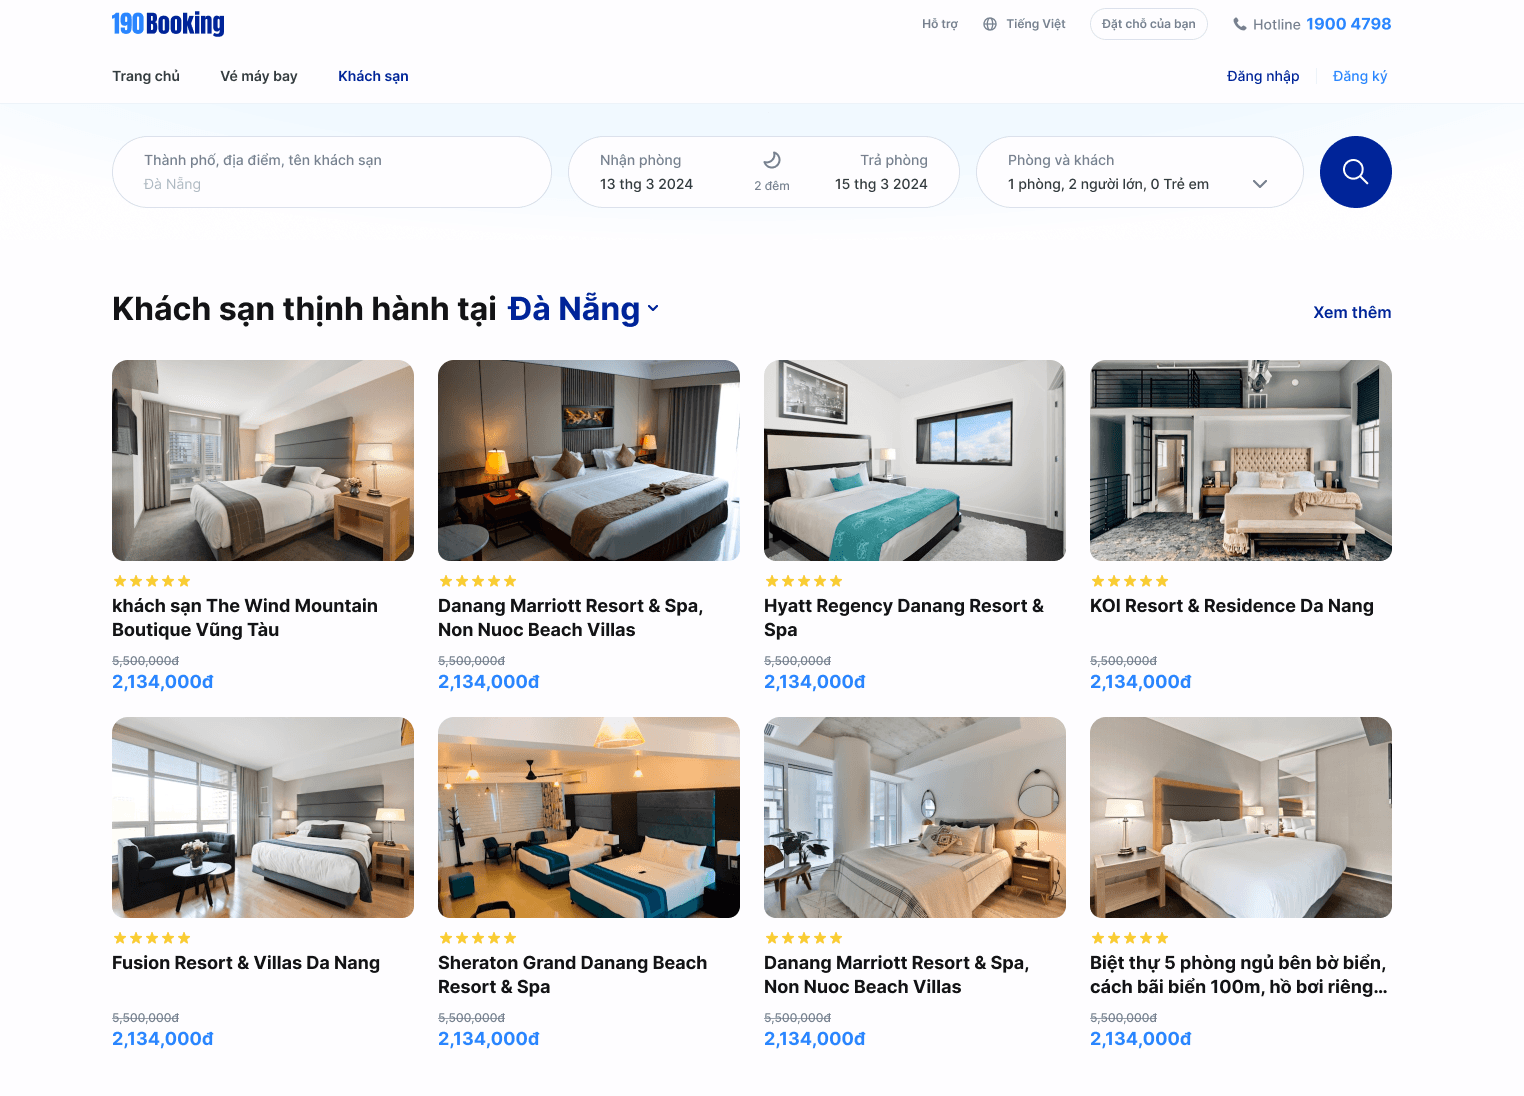Click star rating of KOI Resort & Residence
Image resolution: width=1524 pixels, height=1096 pixels.
pos(1130,581)
